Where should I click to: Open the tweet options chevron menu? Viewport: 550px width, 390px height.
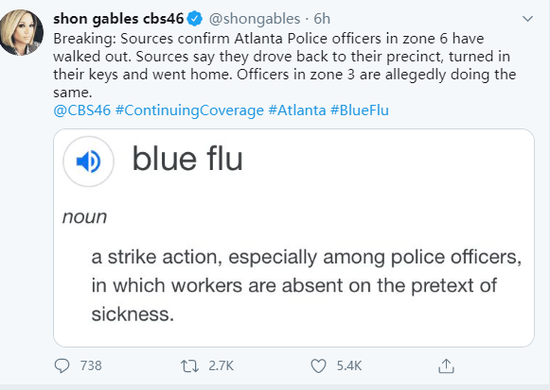(528, 19)
